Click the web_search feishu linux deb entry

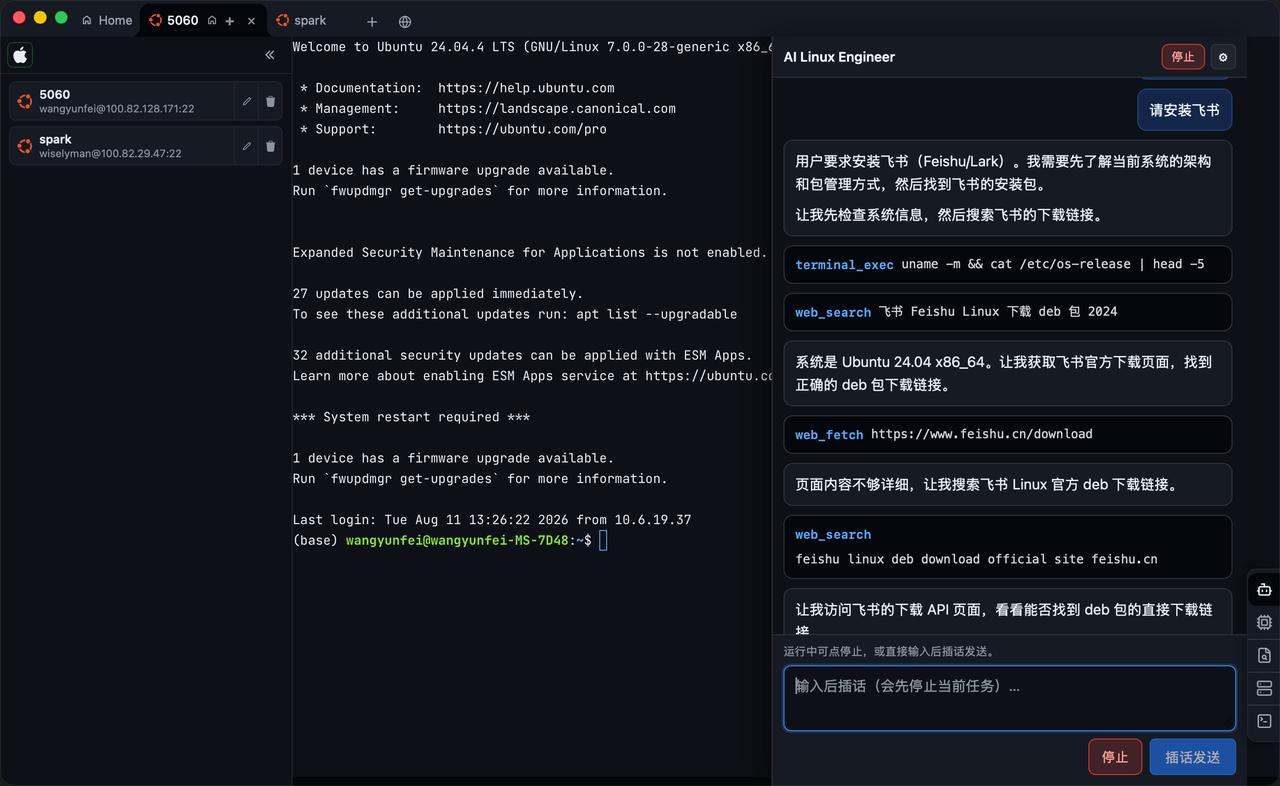click(x=1007, y=547)
